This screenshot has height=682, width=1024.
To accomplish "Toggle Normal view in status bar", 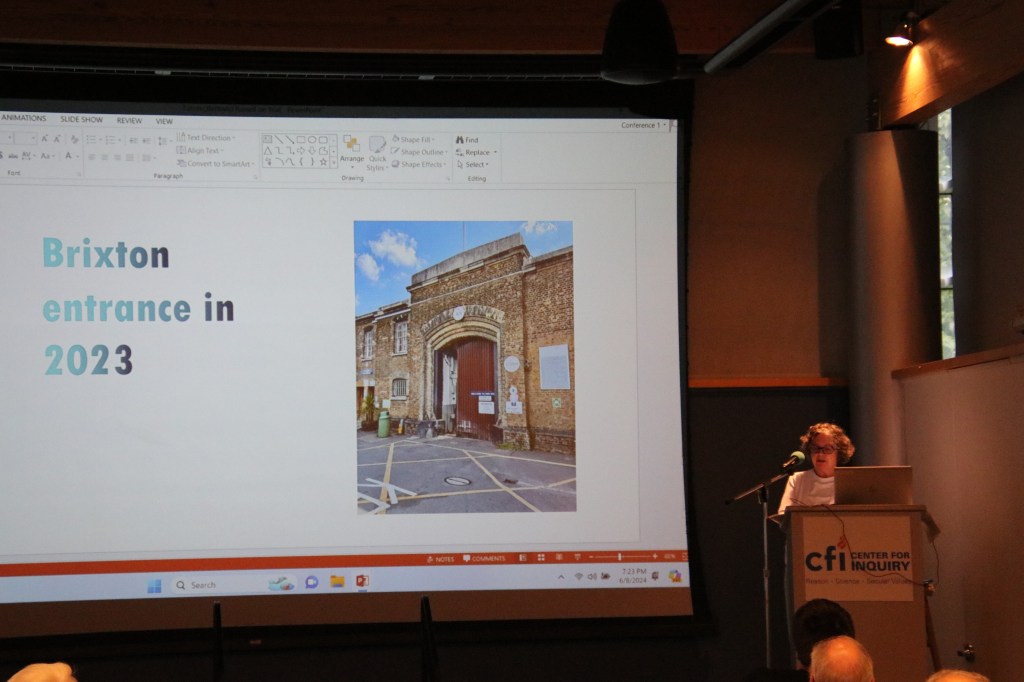I will point(522,558).
